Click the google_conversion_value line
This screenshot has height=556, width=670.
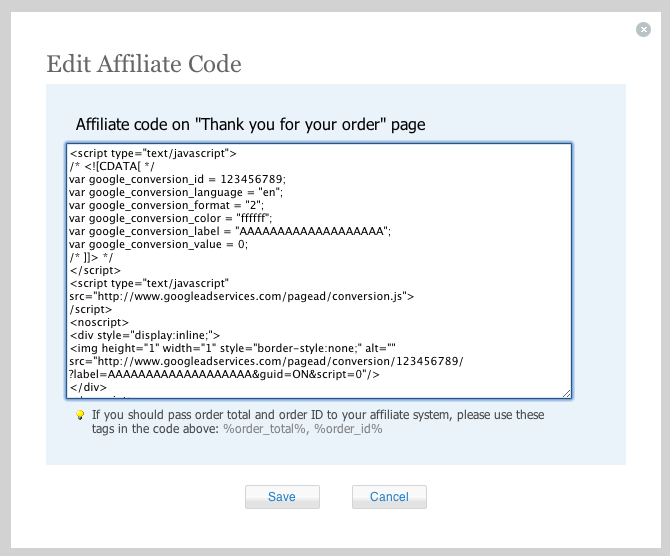(158, 244)
